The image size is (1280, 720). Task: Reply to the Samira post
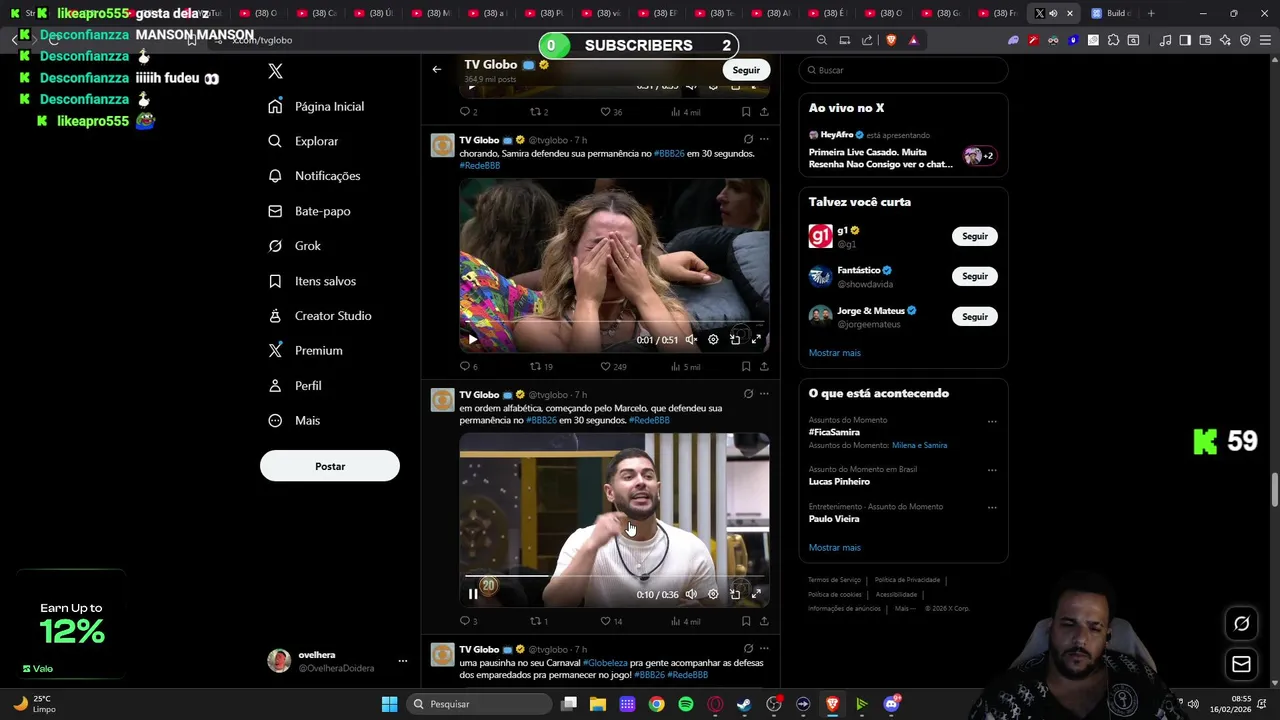point(468,367)
